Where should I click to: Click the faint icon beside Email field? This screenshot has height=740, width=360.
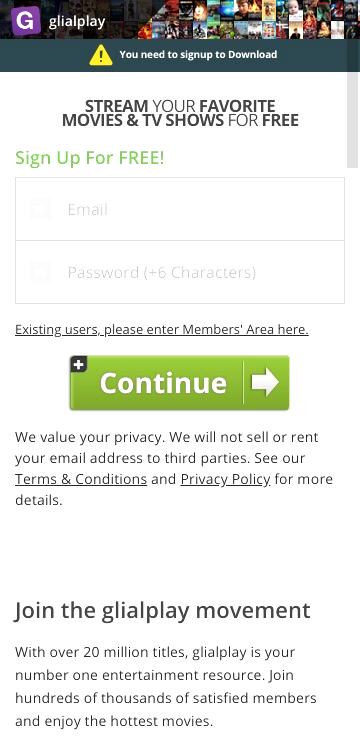40,209
